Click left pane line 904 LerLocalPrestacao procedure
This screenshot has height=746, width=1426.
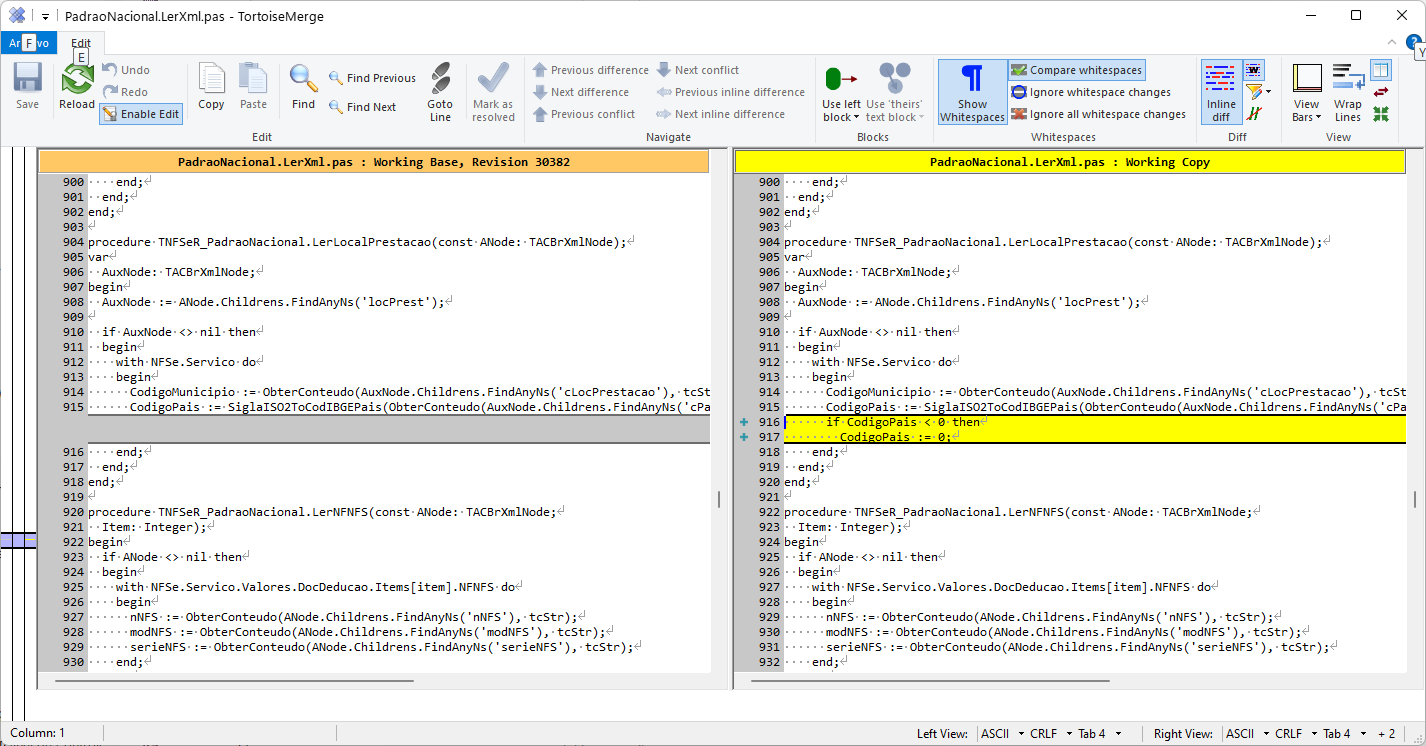[361, 242]
